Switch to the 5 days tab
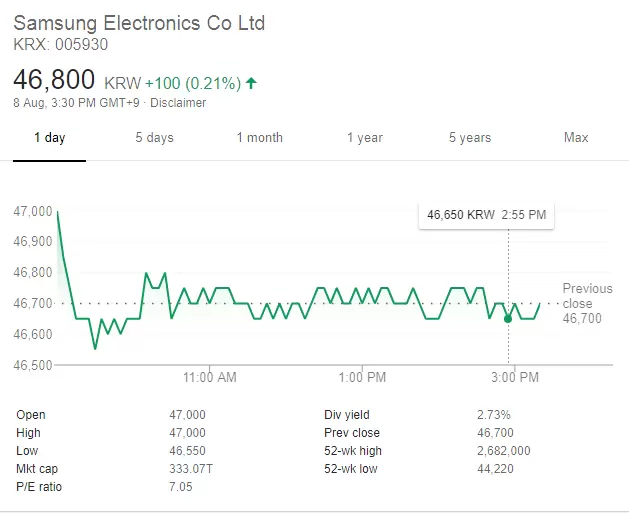 [x=154, y=138]
